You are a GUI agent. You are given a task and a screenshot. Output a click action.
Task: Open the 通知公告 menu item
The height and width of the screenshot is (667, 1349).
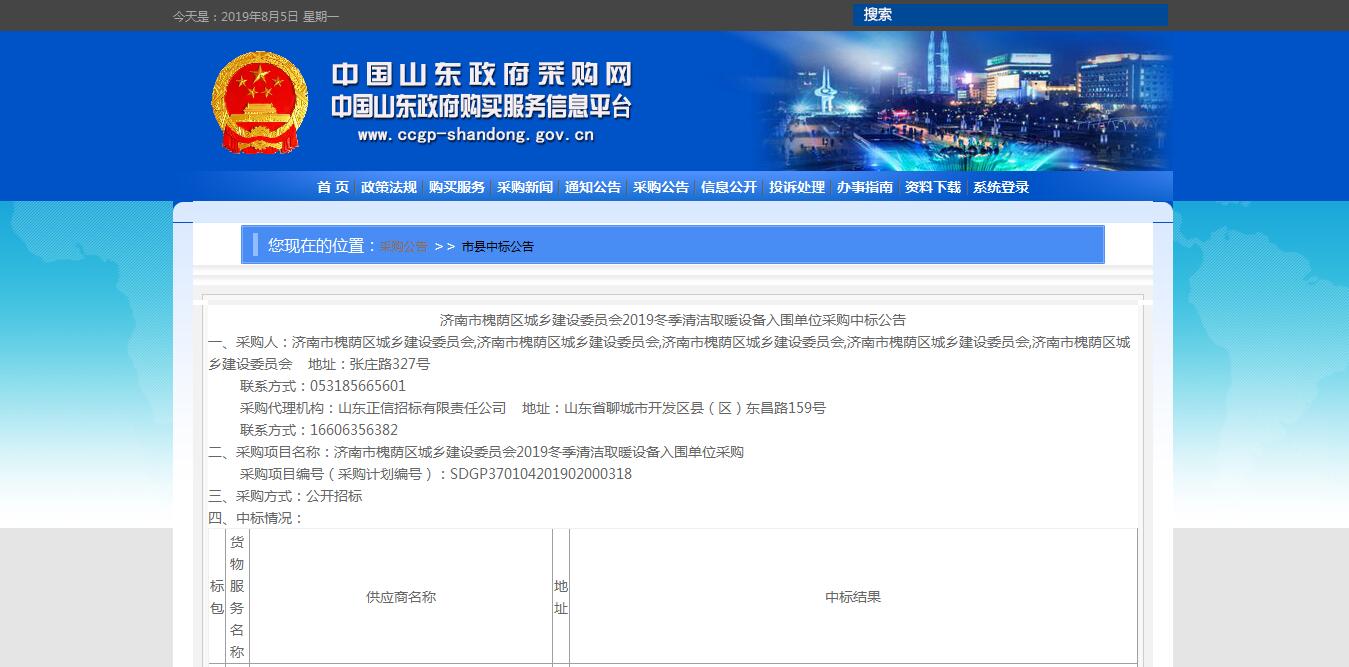[591, 187]
